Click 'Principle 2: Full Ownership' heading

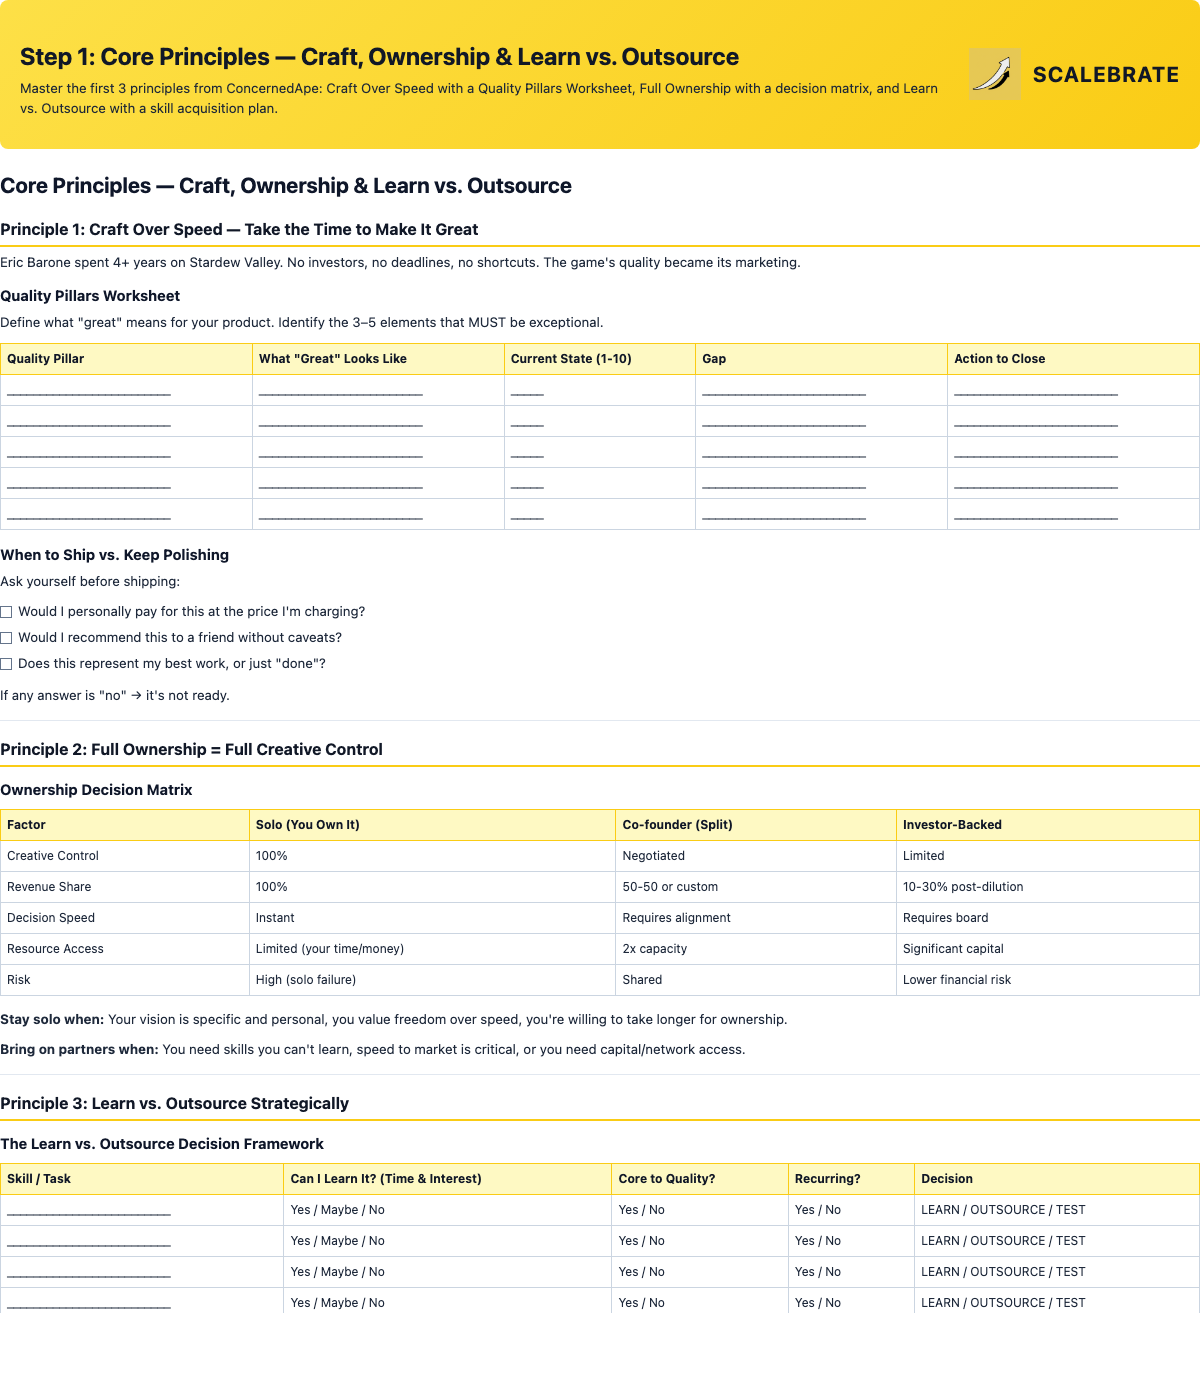pyautogui.click(x=191, y=749)
